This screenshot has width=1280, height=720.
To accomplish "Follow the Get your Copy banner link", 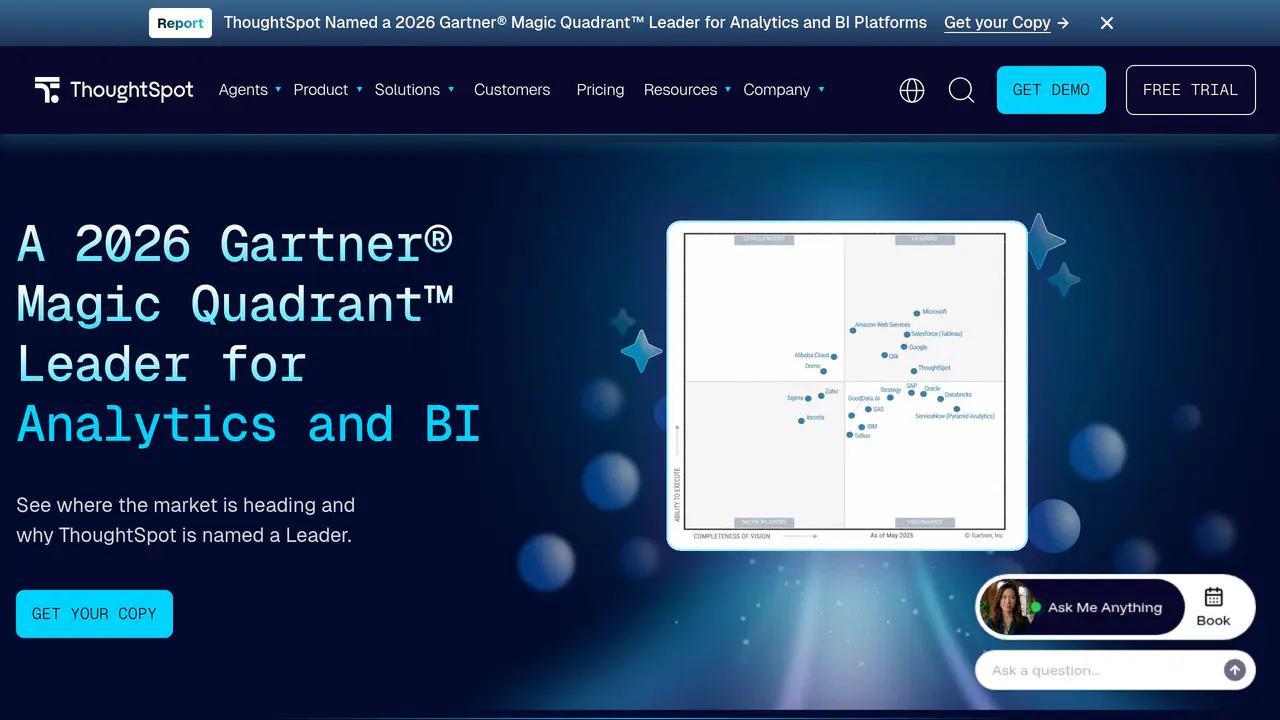I will 1006,23.
